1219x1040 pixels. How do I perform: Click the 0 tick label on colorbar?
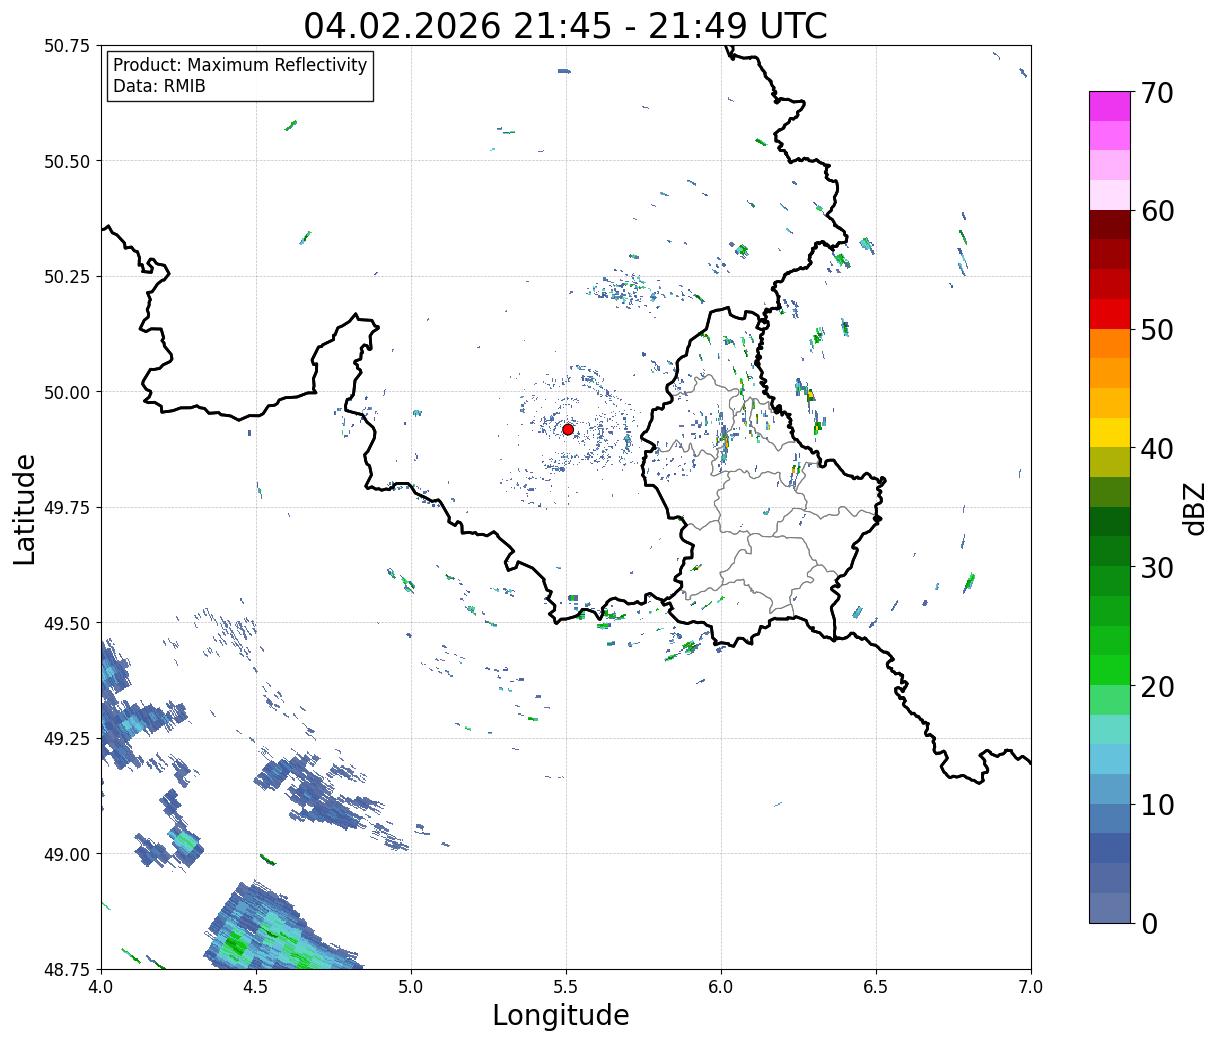pos(1148,924)
